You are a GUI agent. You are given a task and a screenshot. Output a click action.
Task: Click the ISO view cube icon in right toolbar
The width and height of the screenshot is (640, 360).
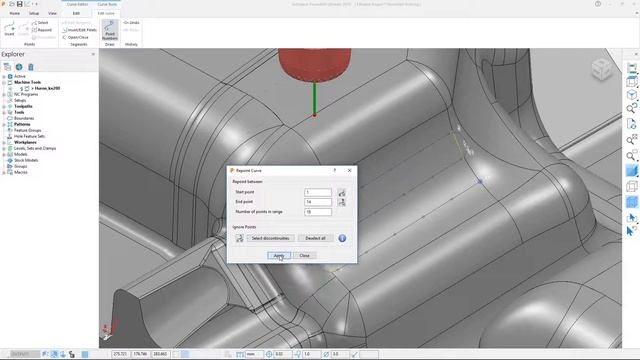click(631, 95)
